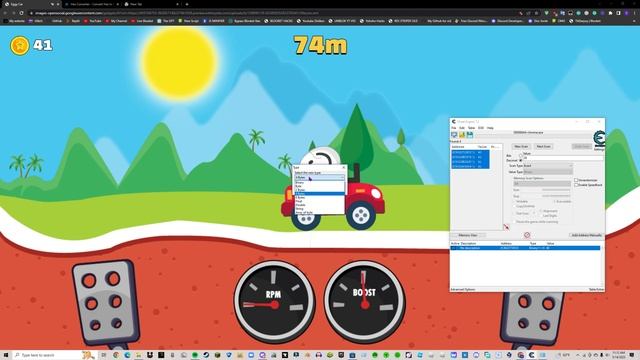Select the No description address table entry

tap(525, 248)
